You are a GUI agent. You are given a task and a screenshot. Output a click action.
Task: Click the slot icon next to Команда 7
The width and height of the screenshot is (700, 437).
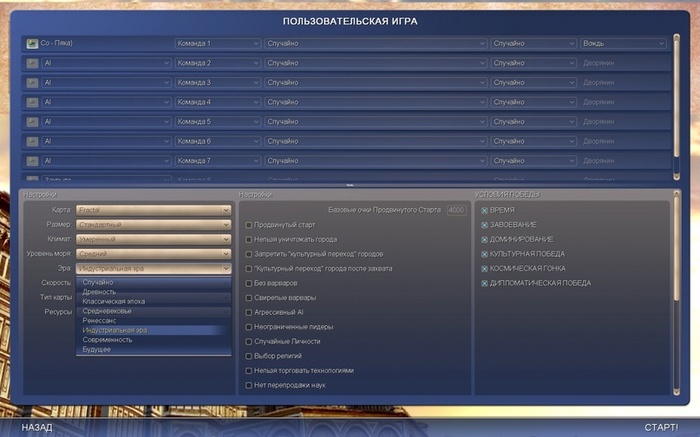point(33,160)
